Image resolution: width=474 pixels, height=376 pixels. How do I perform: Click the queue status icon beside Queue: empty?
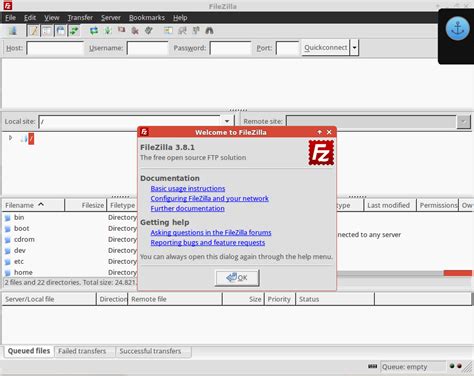372,366
